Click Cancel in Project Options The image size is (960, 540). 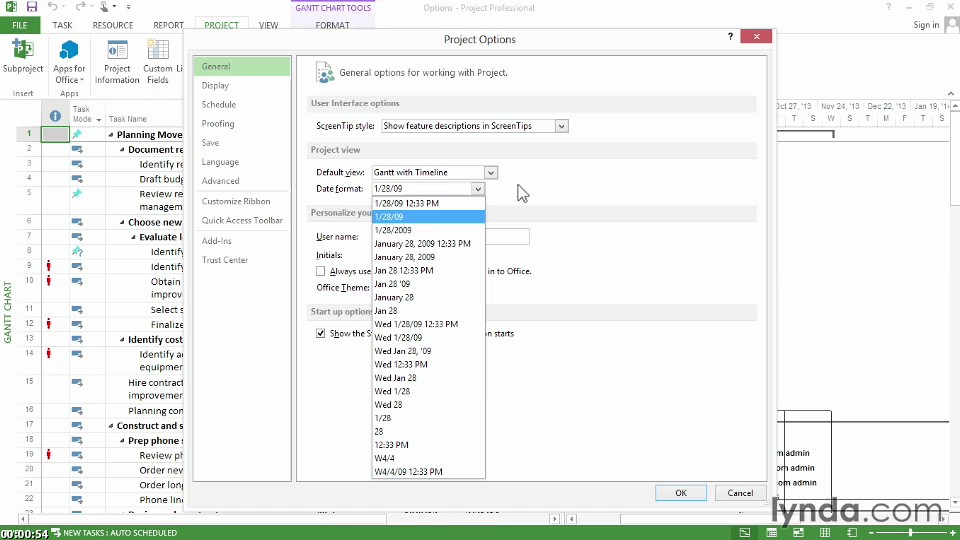click(740, 493)
